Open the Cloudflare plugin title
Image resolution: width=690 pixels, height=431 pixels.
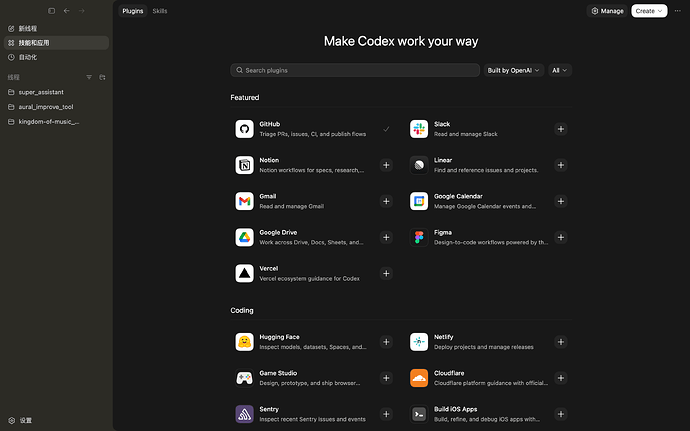pos(449,373)
